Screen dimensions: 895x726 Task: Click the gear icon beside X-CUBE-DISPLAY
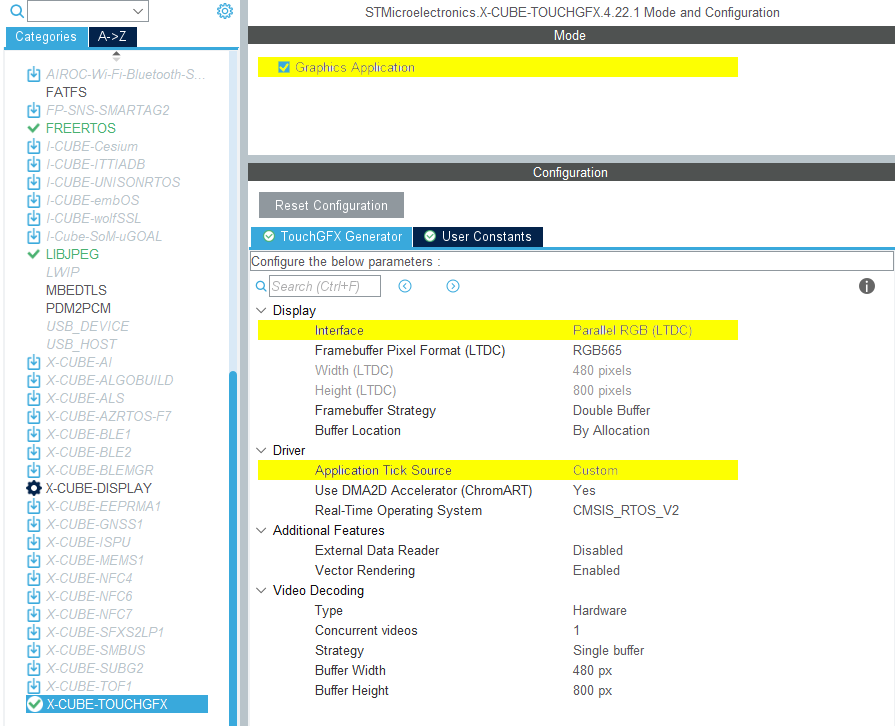coord(34,488)
